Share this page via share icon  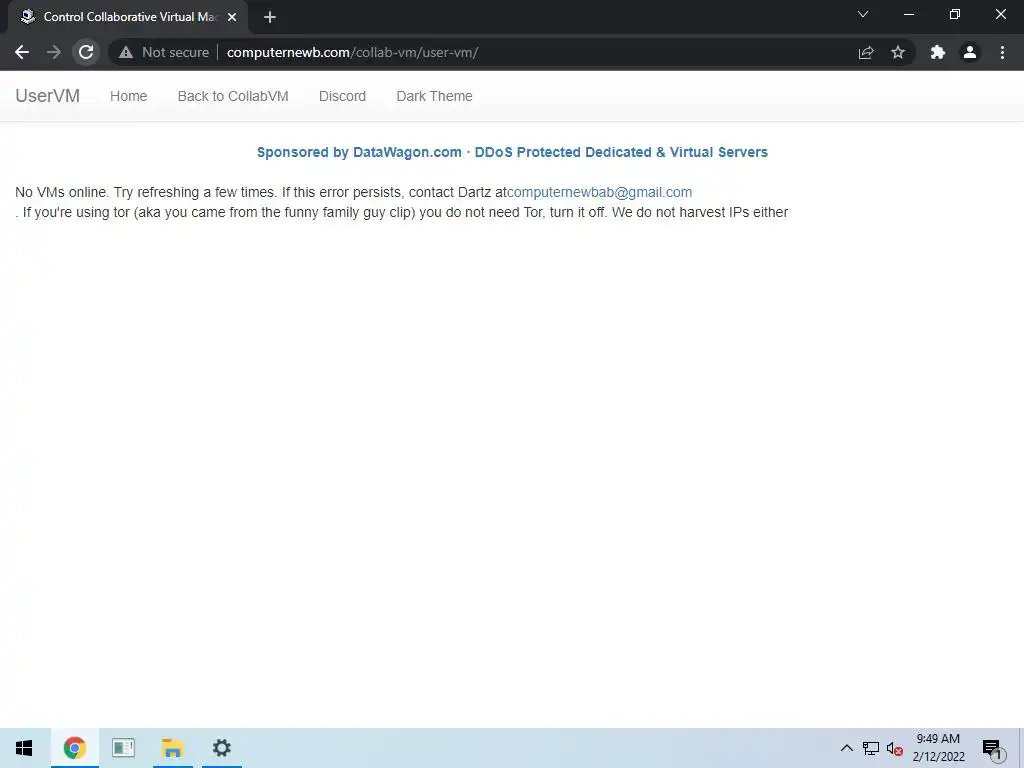click(x=866, y=52)
